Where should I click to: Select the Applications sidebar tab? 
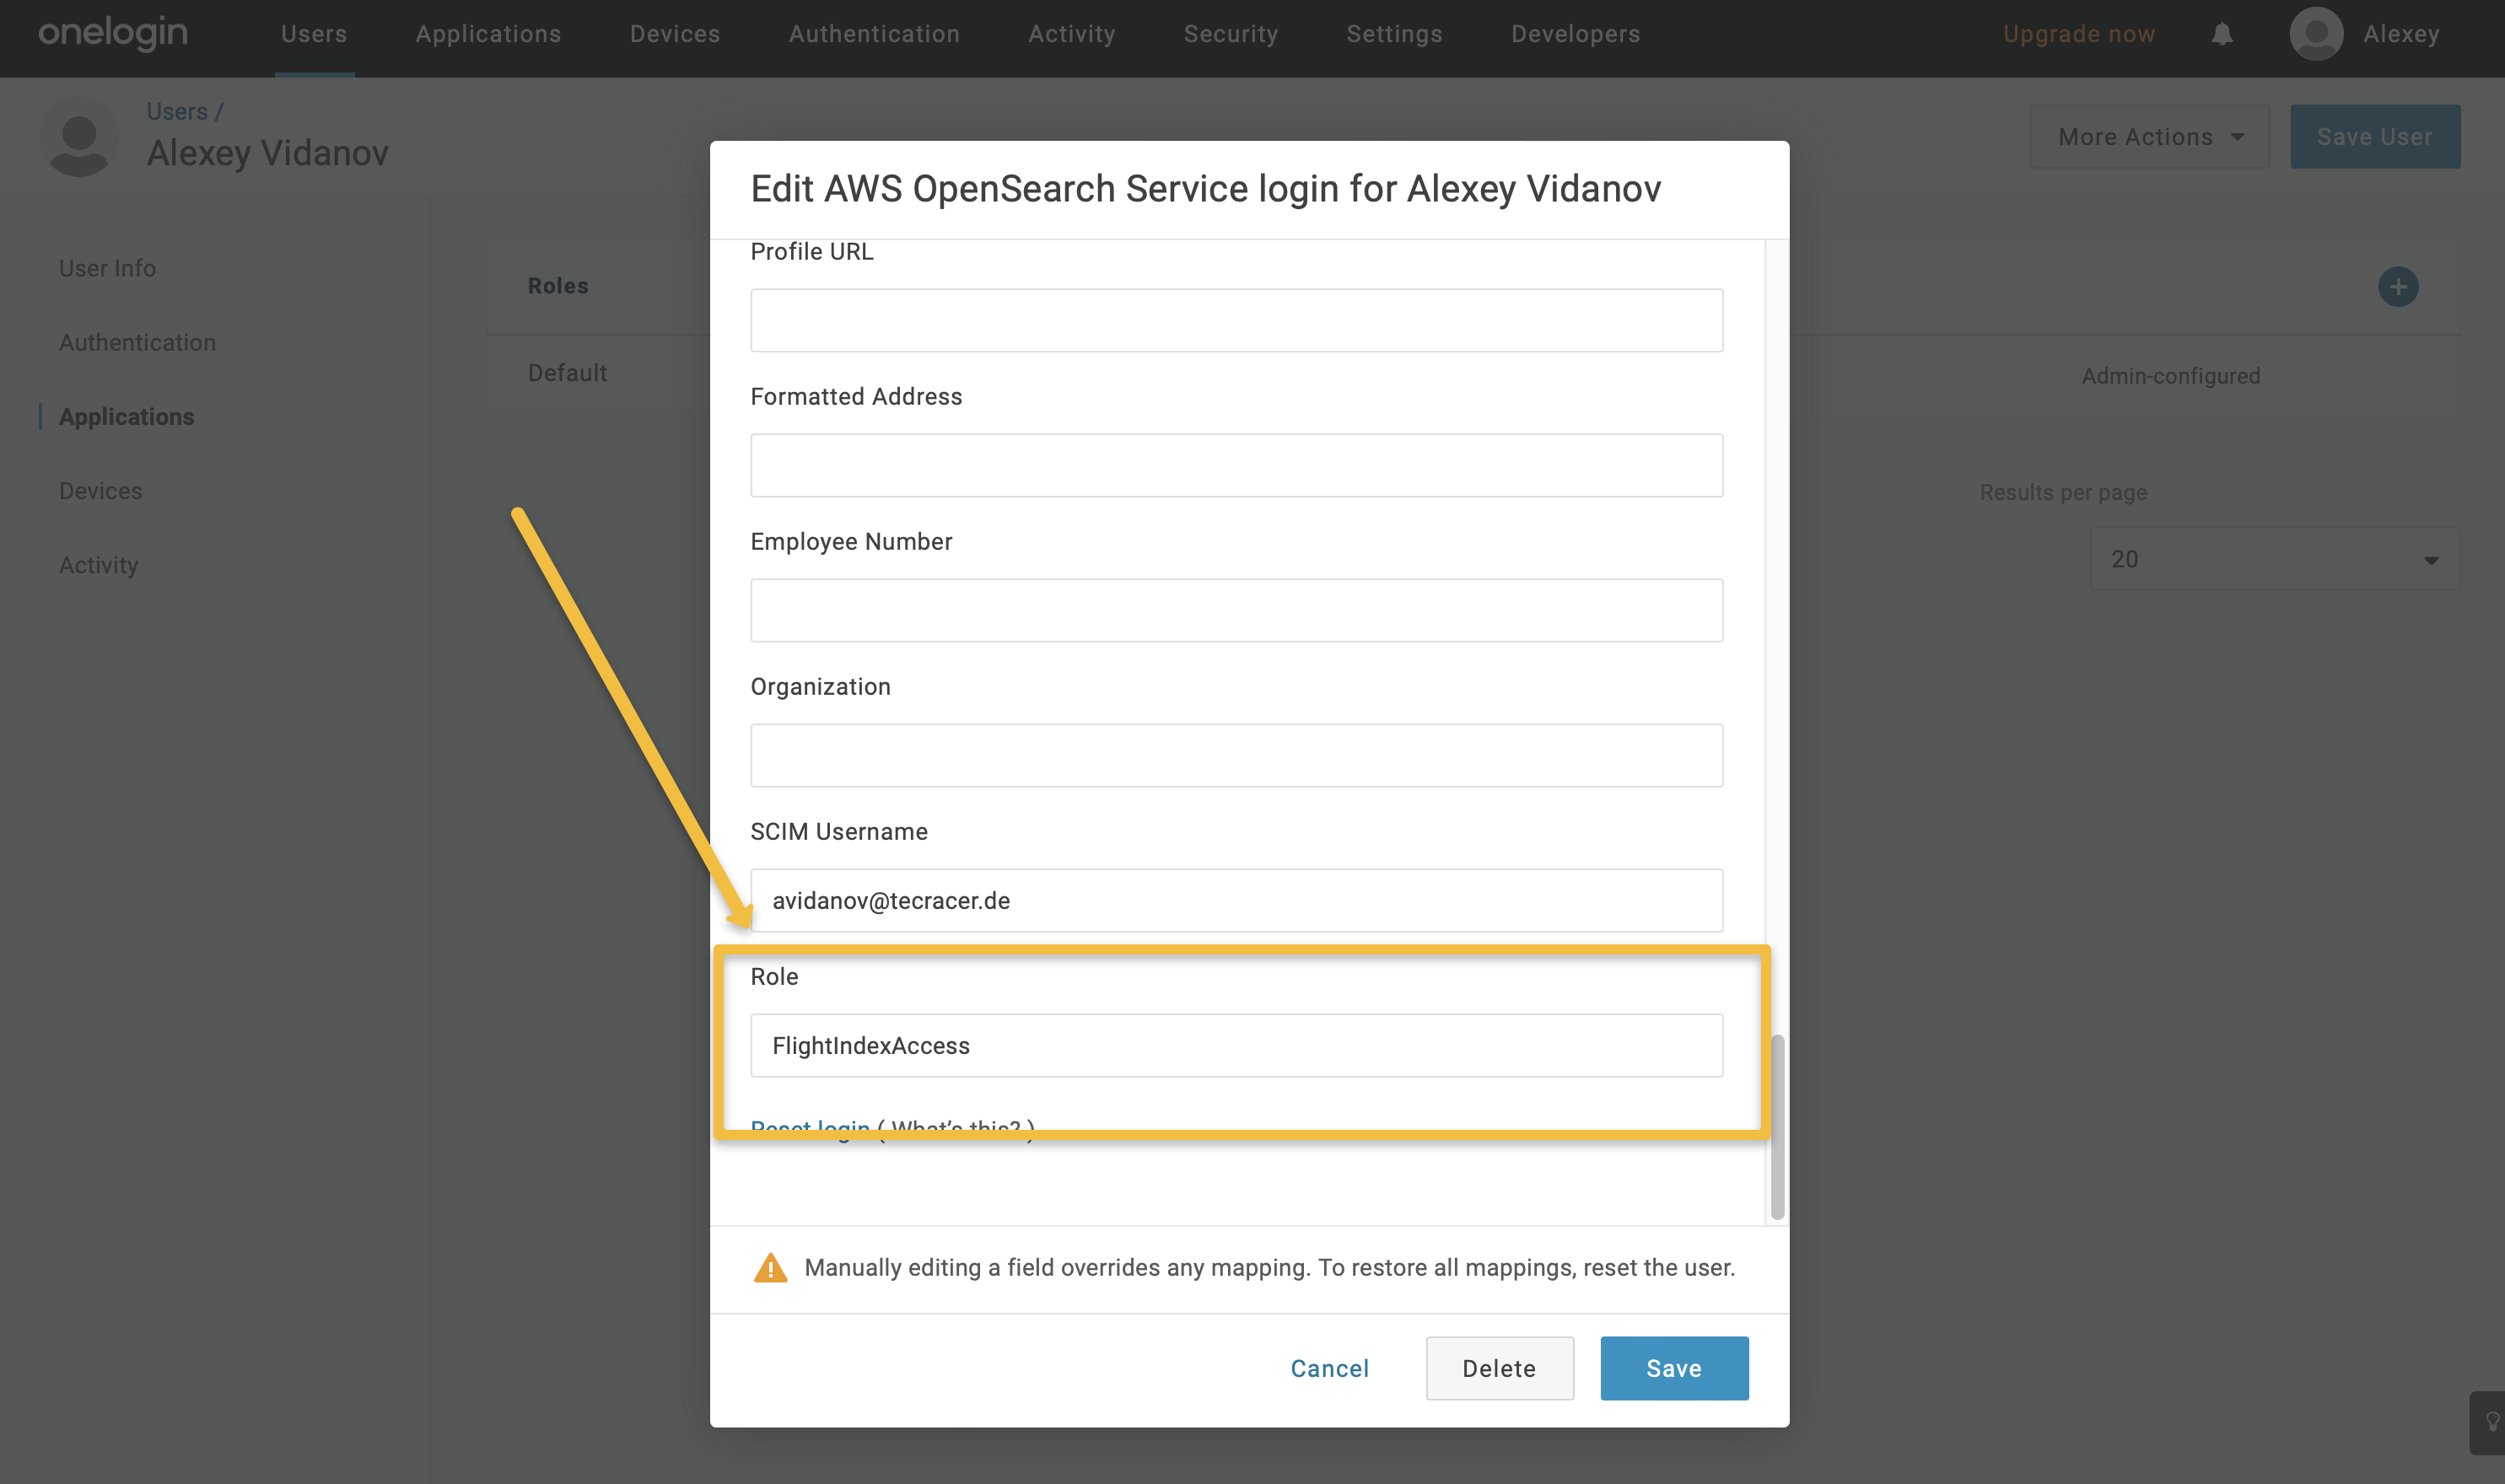point(126,416)
